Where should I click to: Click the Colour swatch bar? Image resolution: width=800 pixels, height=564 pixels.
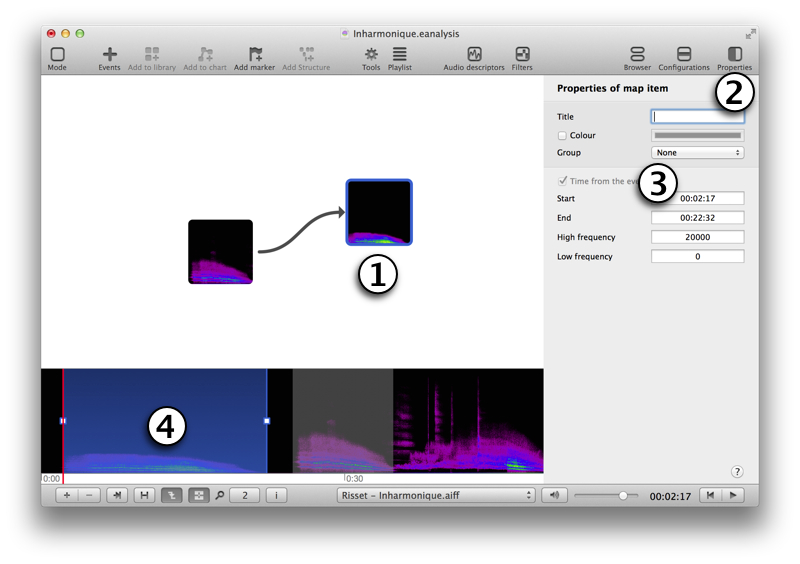click(x=697, y=135)
